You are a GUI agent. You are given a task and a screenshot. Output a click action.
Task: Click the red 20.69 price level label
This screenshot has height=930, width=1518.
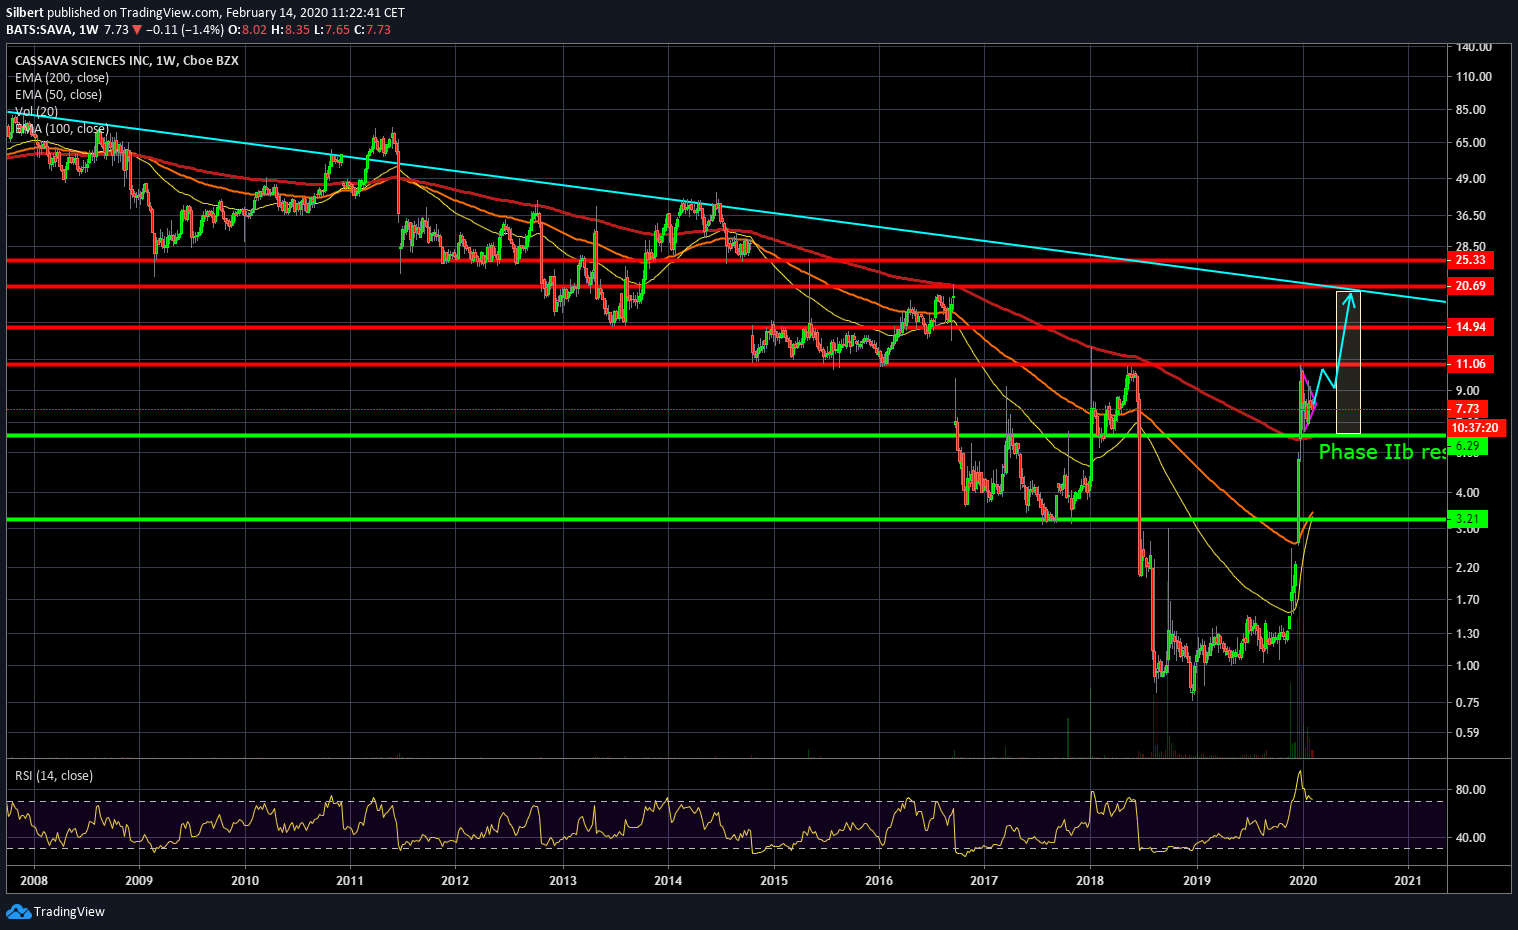(1471, 286)
